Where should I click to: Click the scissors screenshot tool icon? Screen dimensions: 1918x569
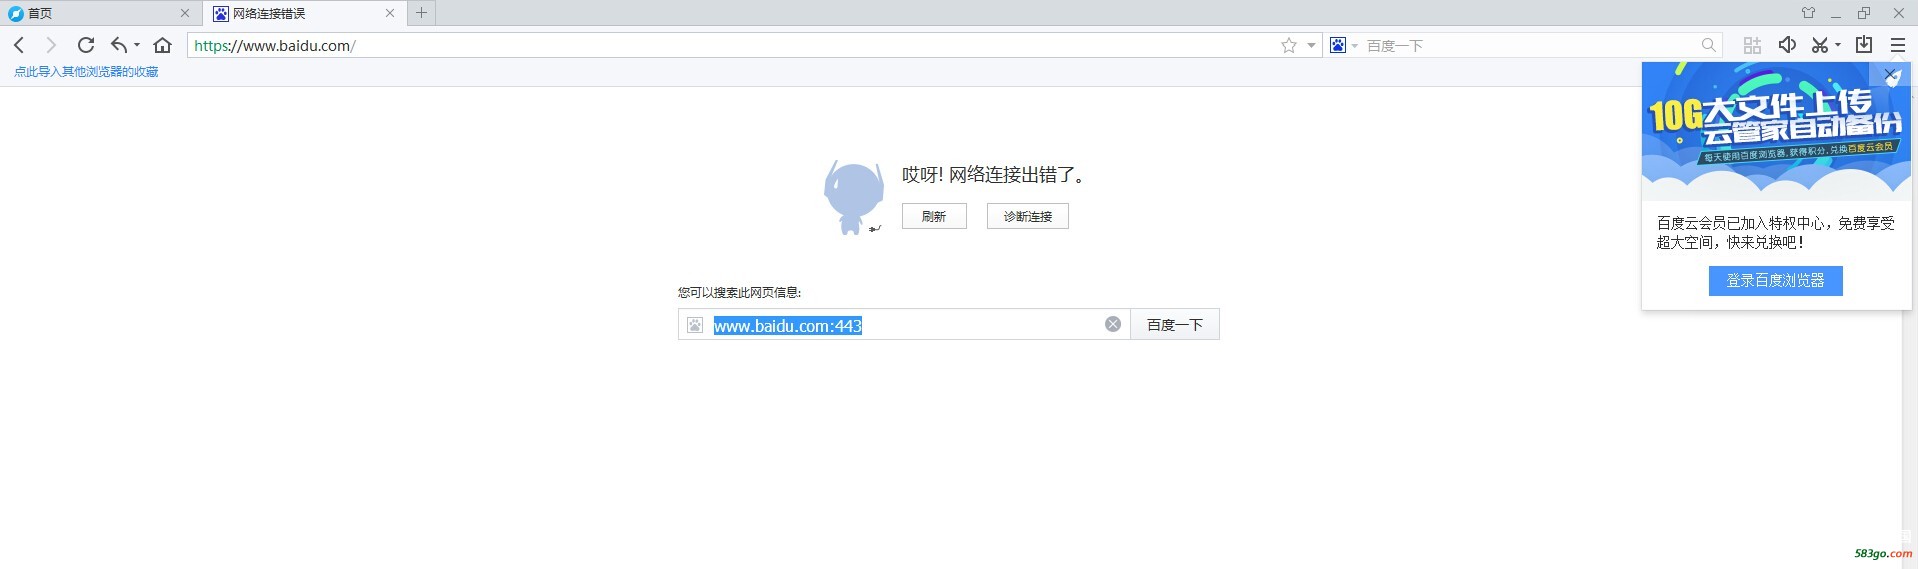[1820, 45]
